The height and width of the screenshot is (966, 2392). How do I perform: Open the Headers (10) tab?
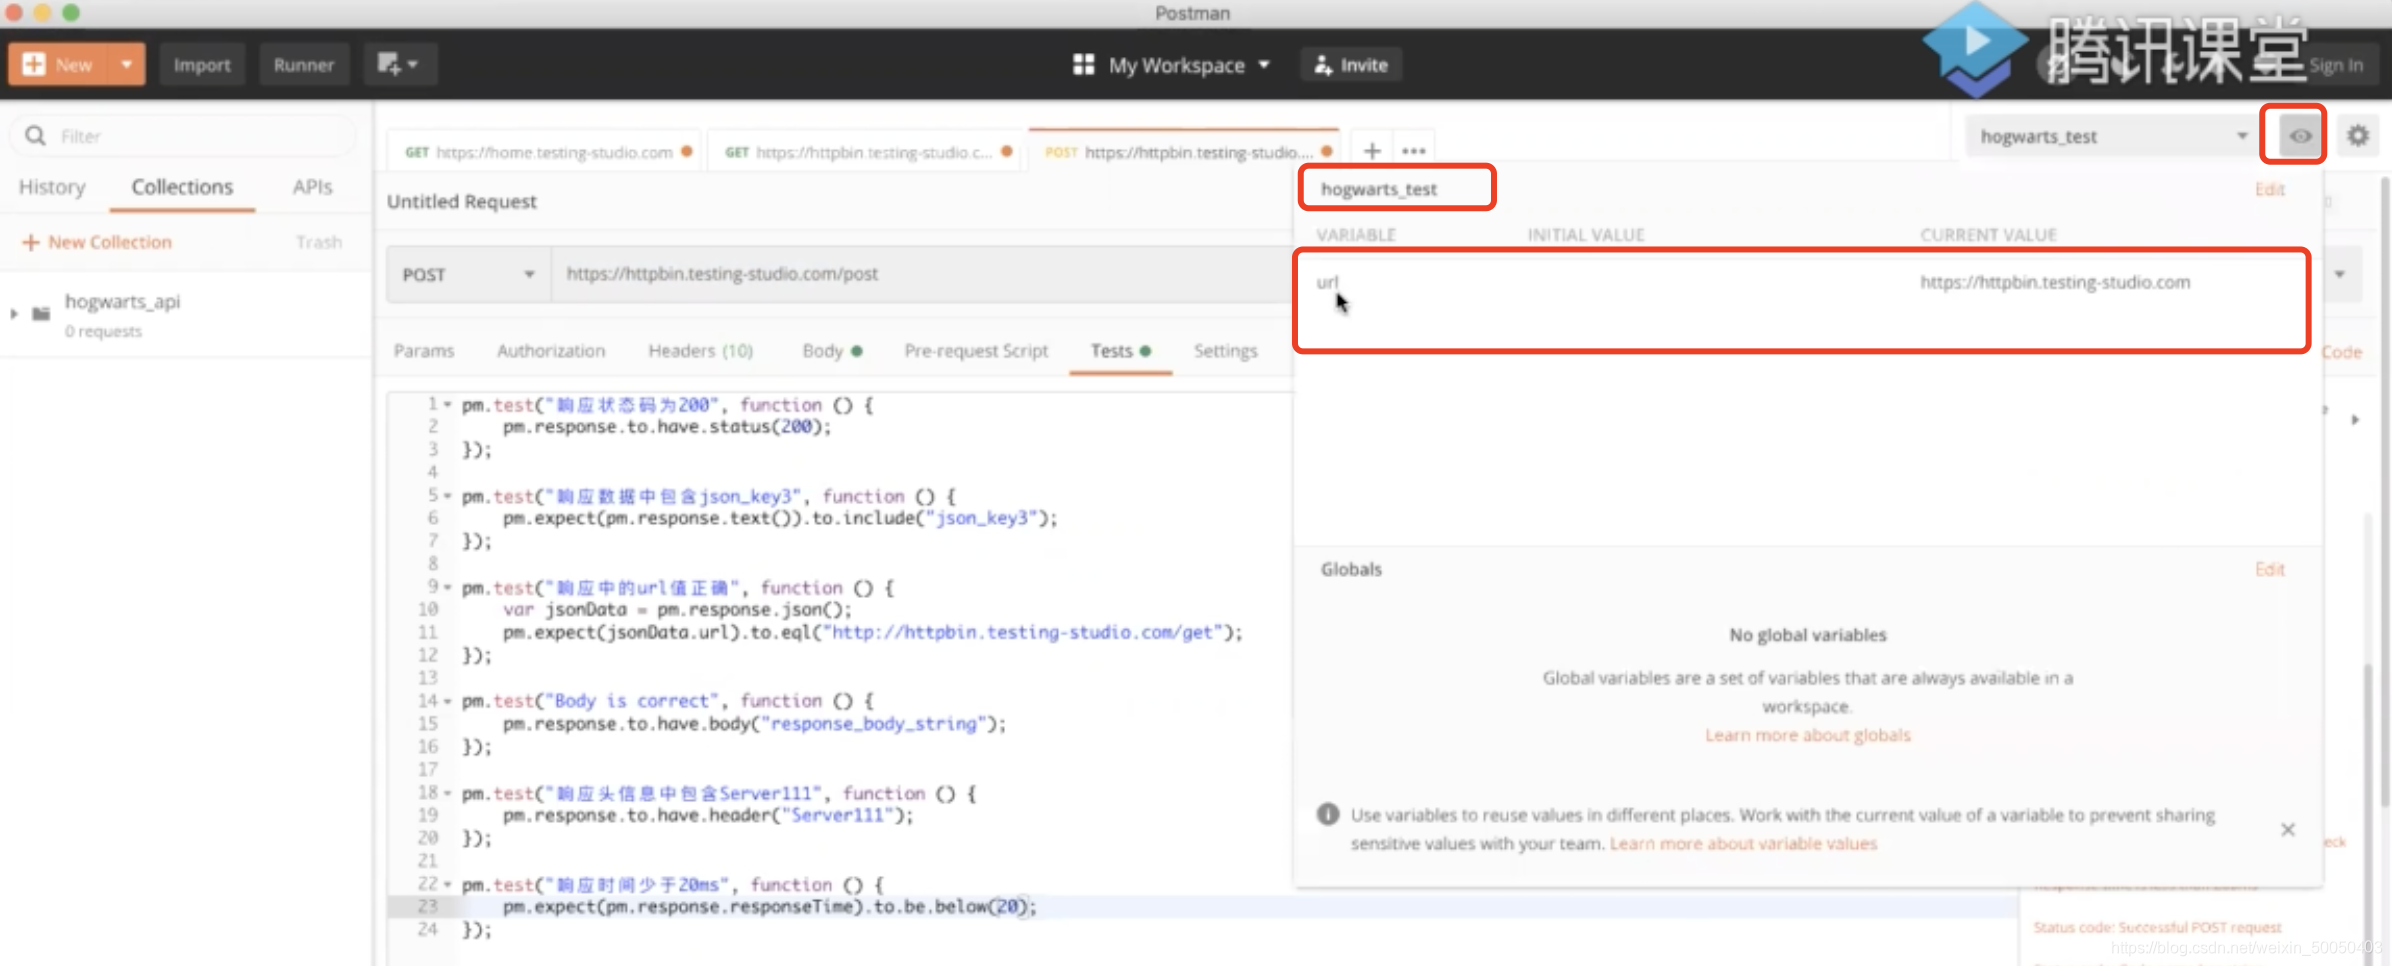(700, 351)
